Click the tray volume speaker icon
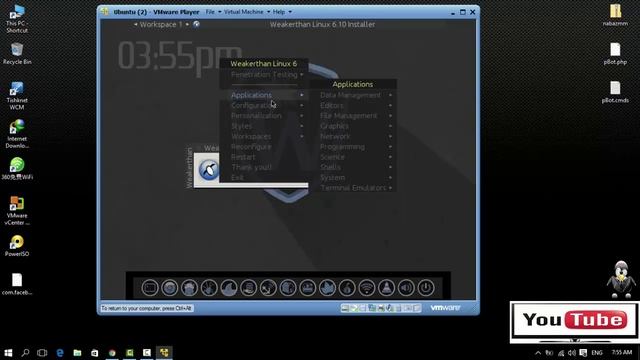 (x=571, y=353)
